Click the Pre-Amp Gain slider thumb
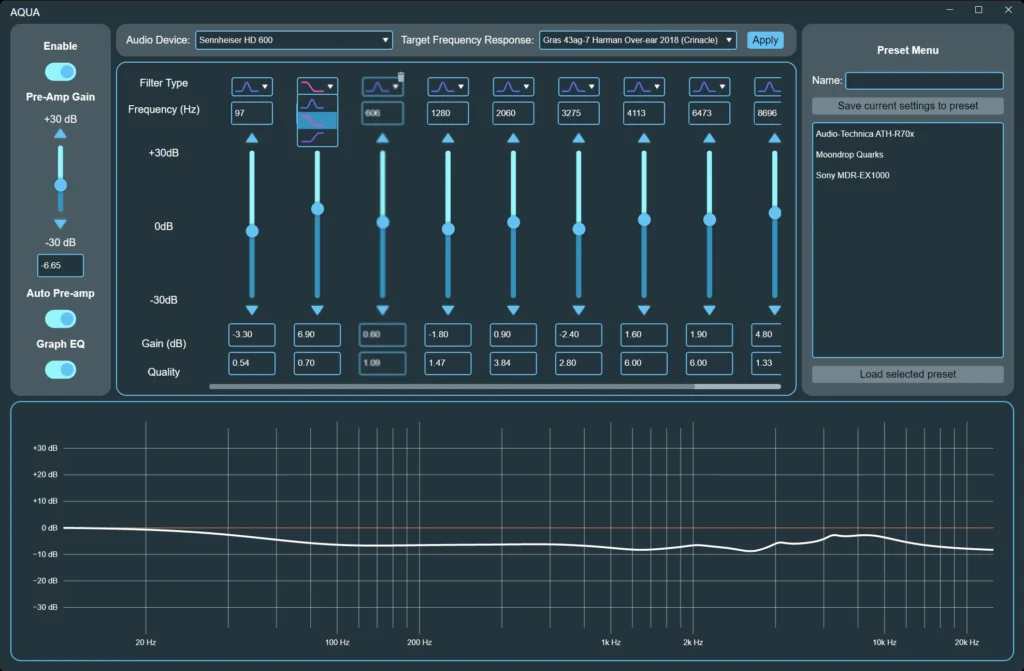Screen dimensions: 1024x671 [x=60, y=183]
